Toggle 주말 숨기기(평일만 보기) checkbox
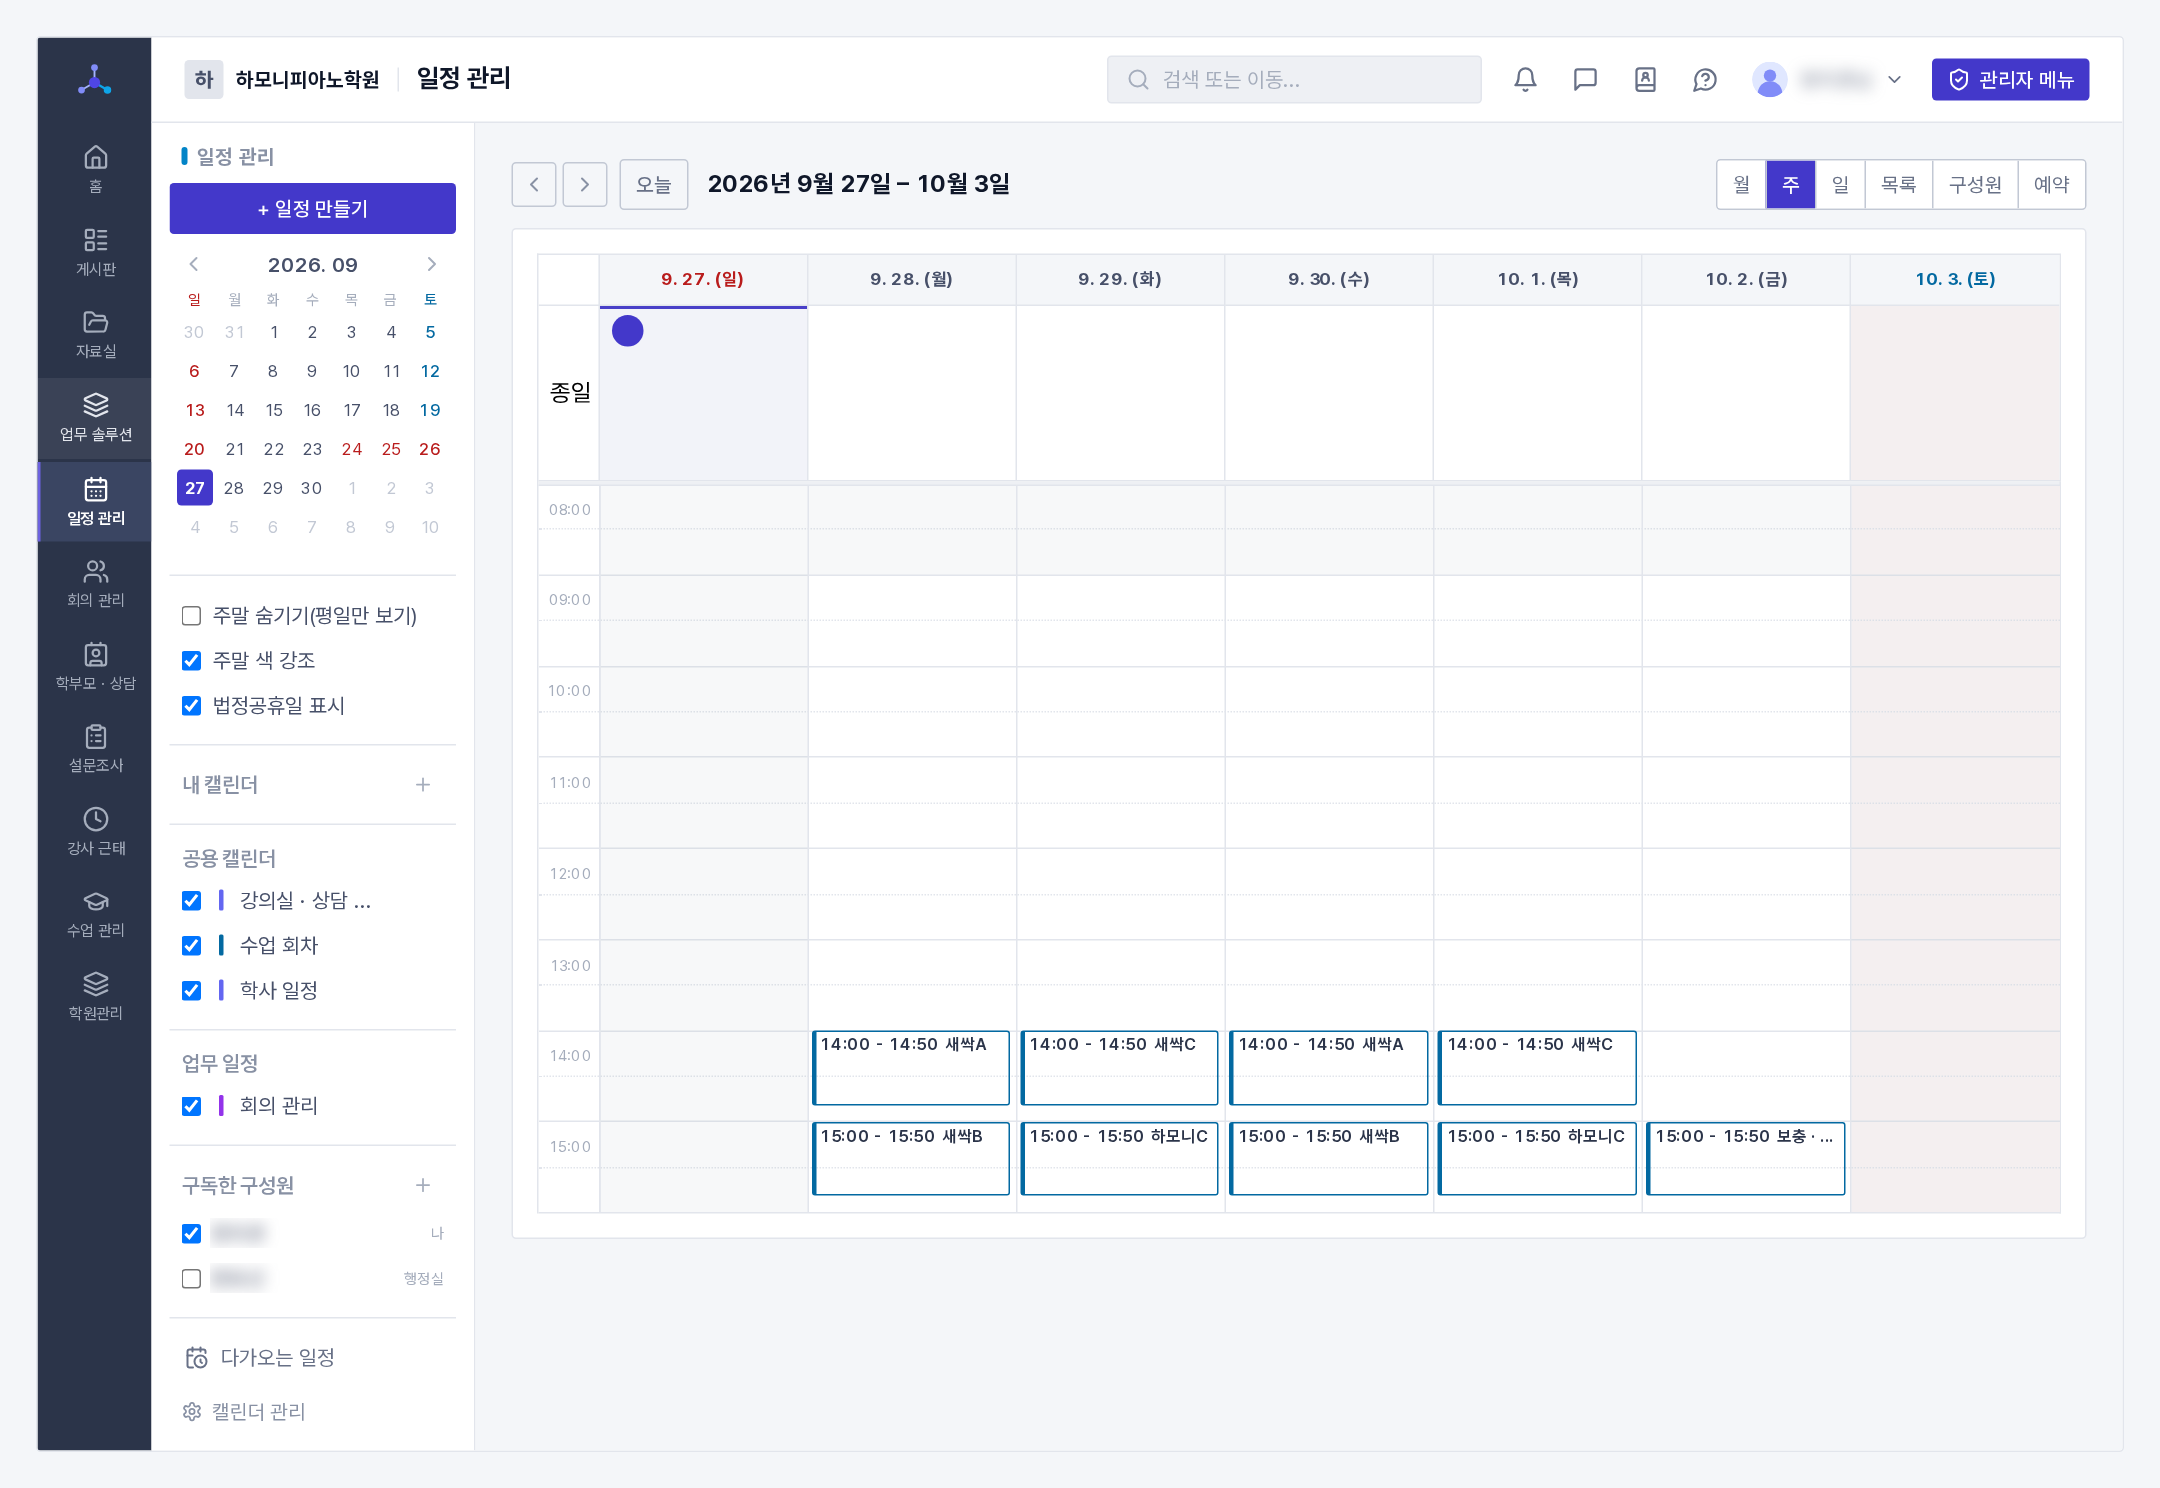 [191, 615]
